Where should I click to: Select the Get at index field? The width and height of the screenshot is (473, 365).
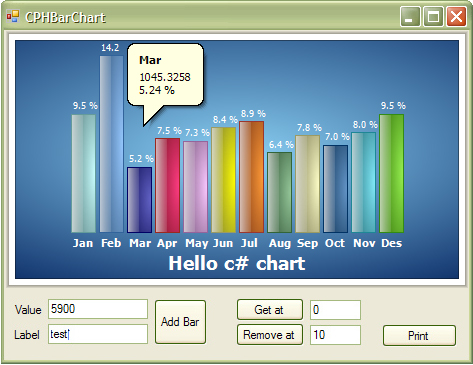pos(335,310)
